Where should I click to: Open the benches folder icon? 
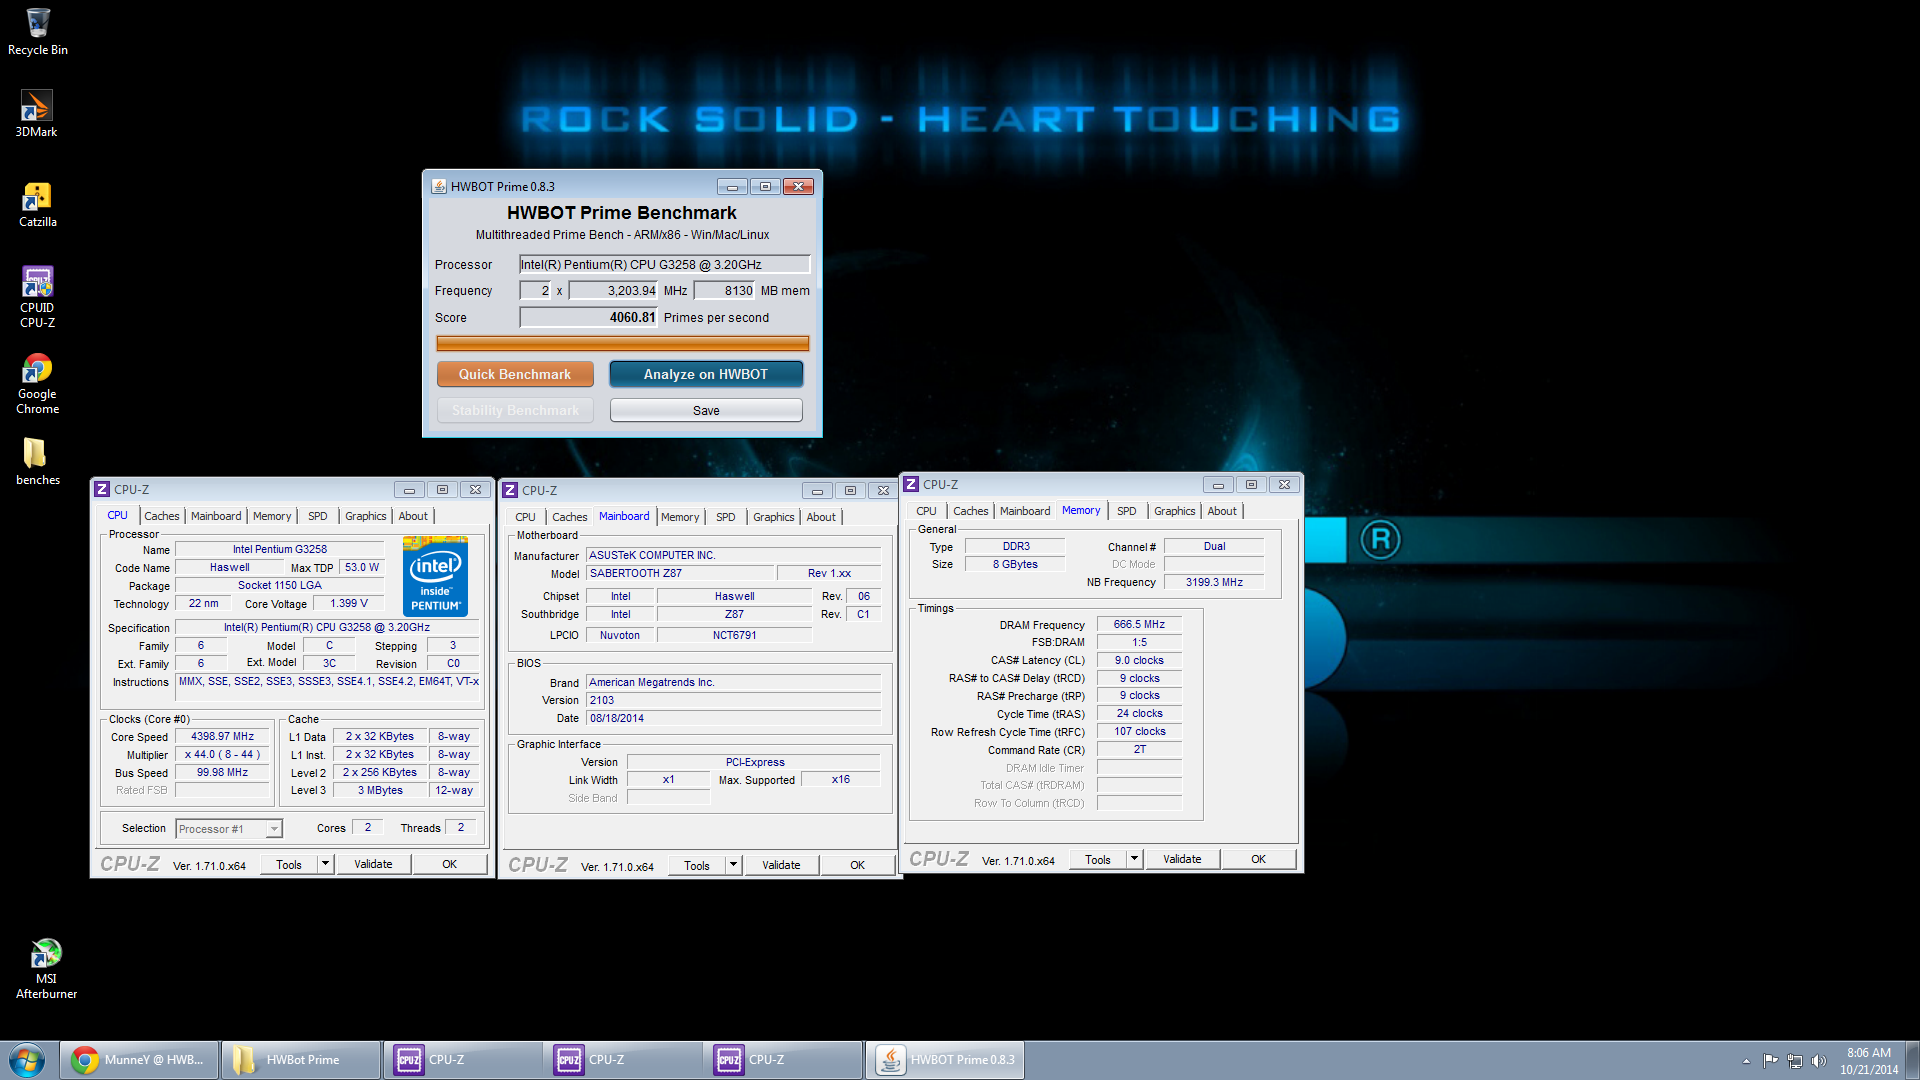pyautogui.click(x=37, y=461)
